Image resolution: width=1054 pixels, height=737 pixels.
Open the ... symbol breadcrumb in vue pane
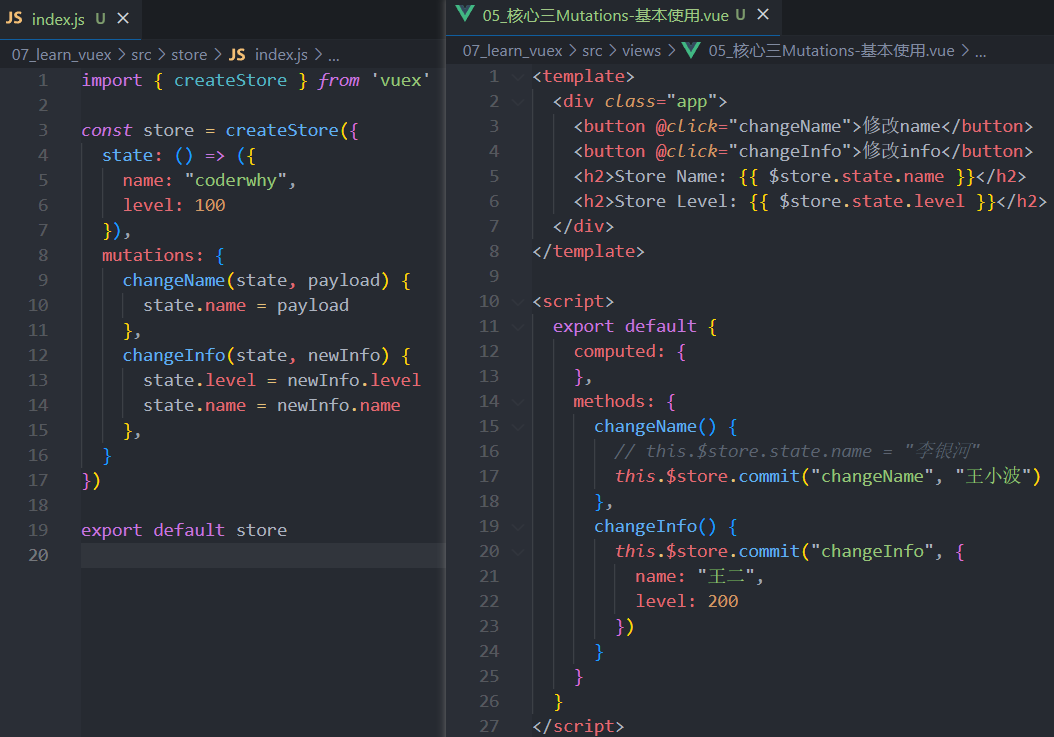click(x=980, y=51)
